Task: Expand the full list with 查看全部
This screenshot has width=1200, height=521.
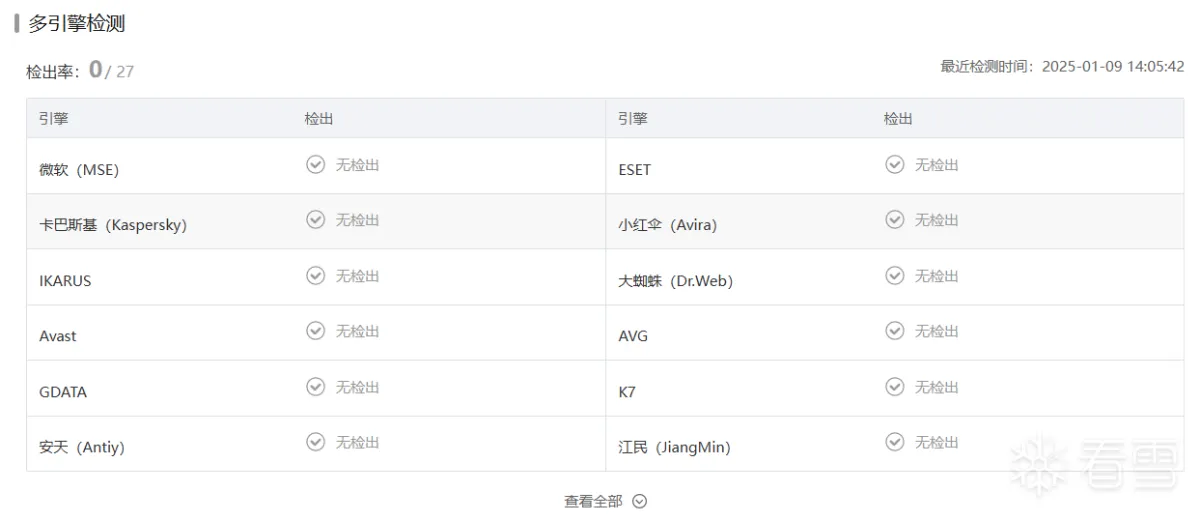Action: [593, 501]
